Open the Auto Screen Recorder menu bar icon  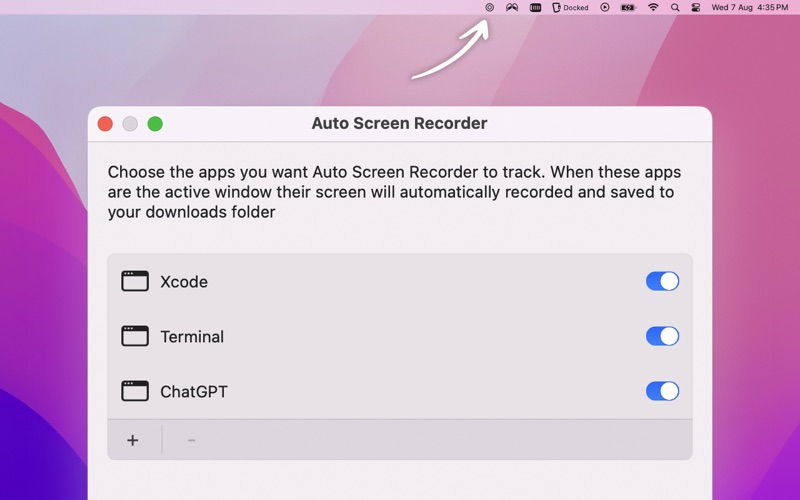pyautogui.click(x=489, y=7)
